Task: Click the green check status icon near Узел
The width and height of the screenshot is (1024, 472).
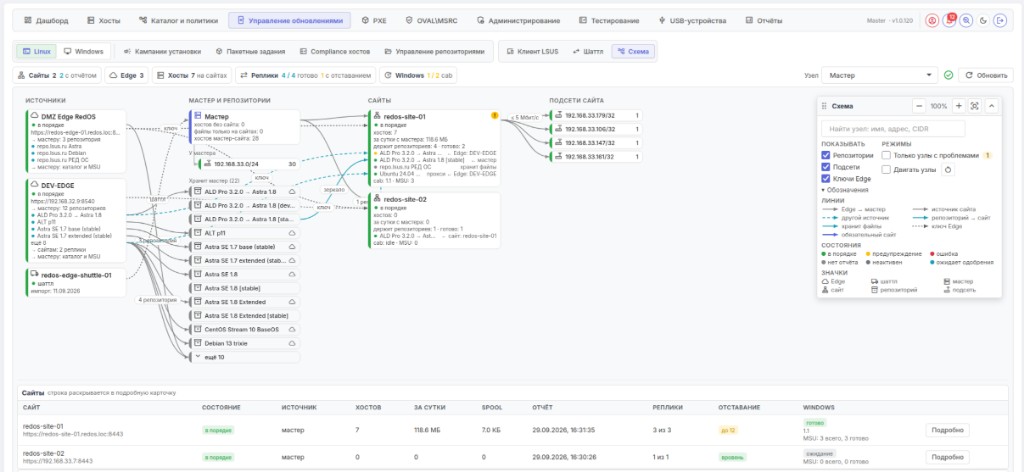Action: [x=948, y=75]
